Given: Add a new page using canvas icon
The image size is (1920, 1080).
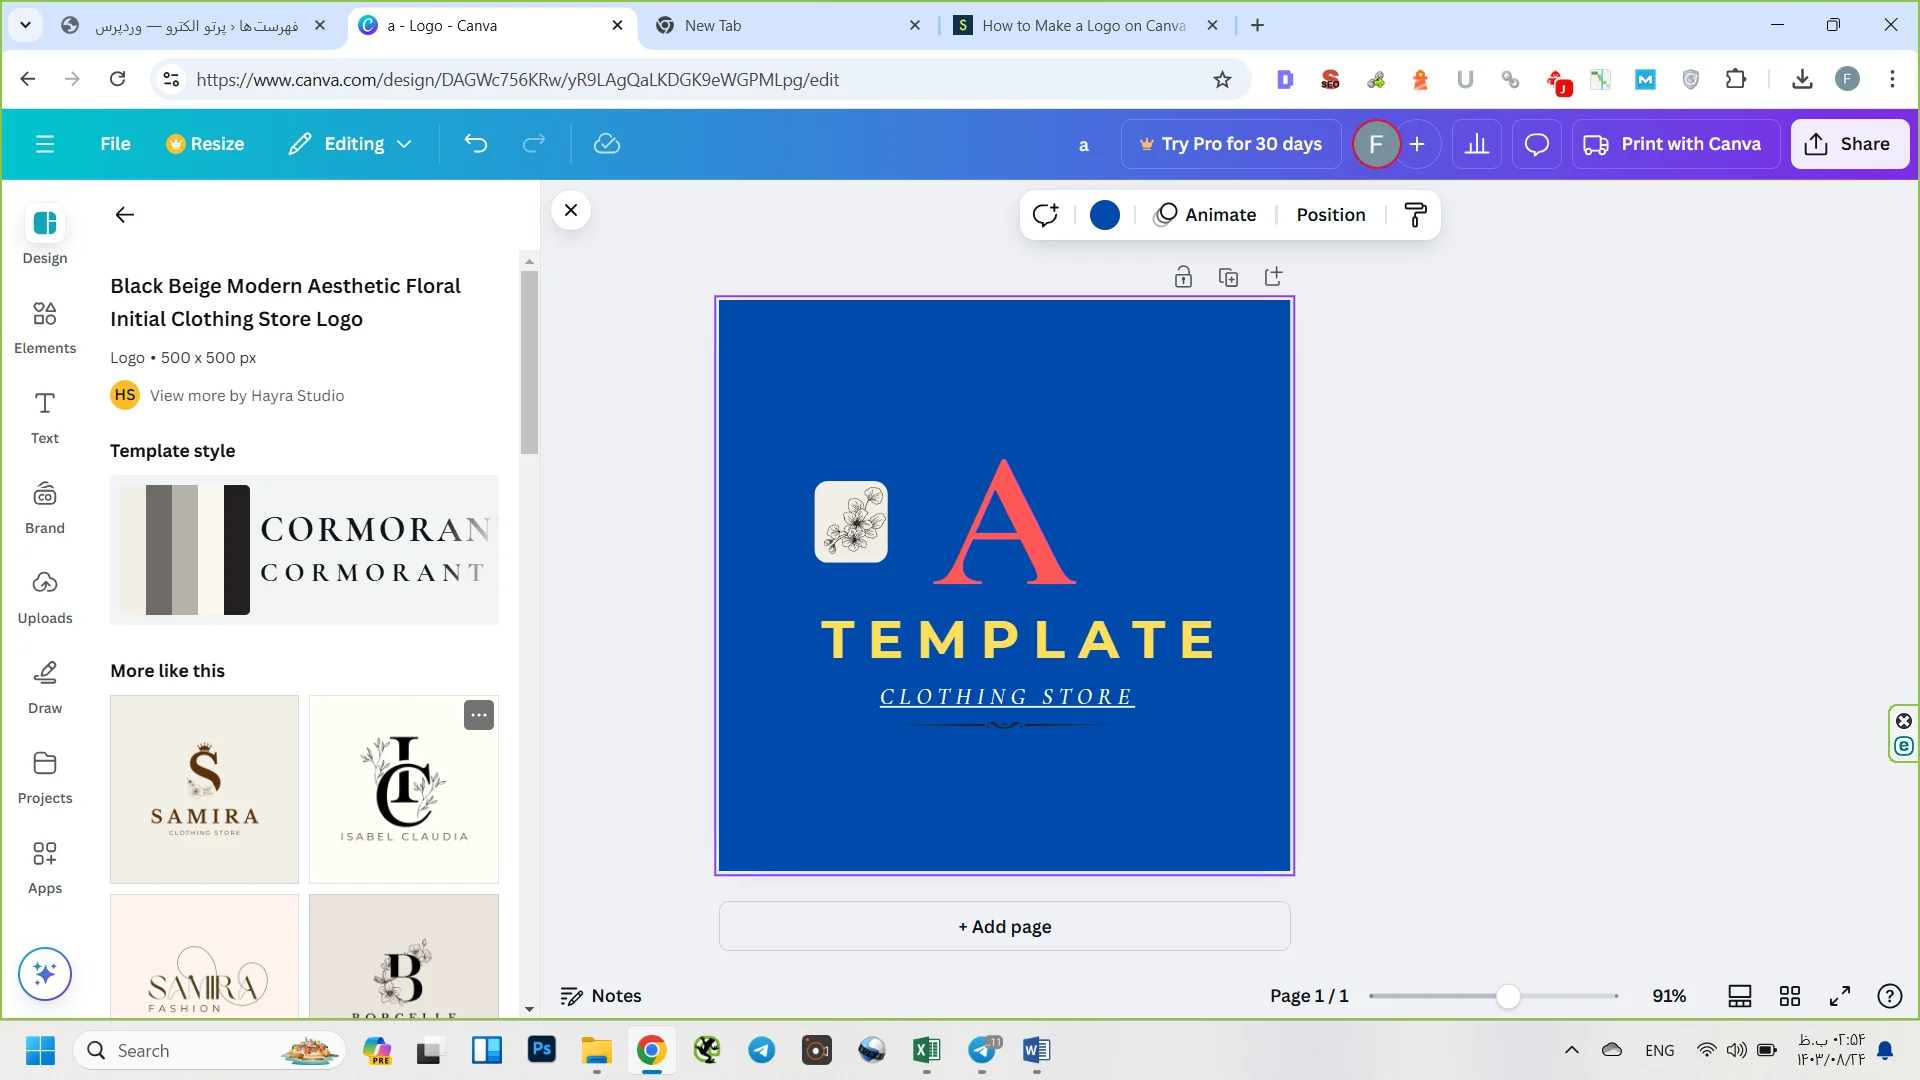Looking at the screenshot, I should [x=1273, y=277].
